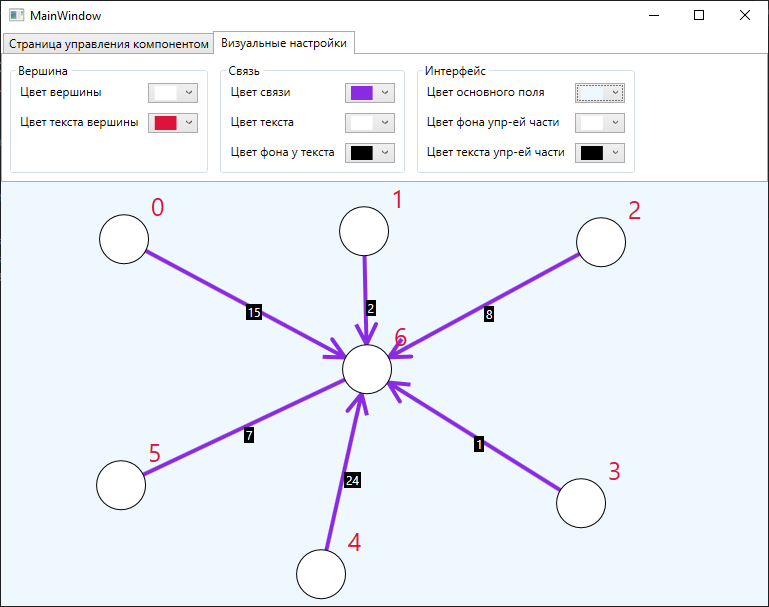Click graph vertex 0 circle
The image size is (769, 607).
124,239
